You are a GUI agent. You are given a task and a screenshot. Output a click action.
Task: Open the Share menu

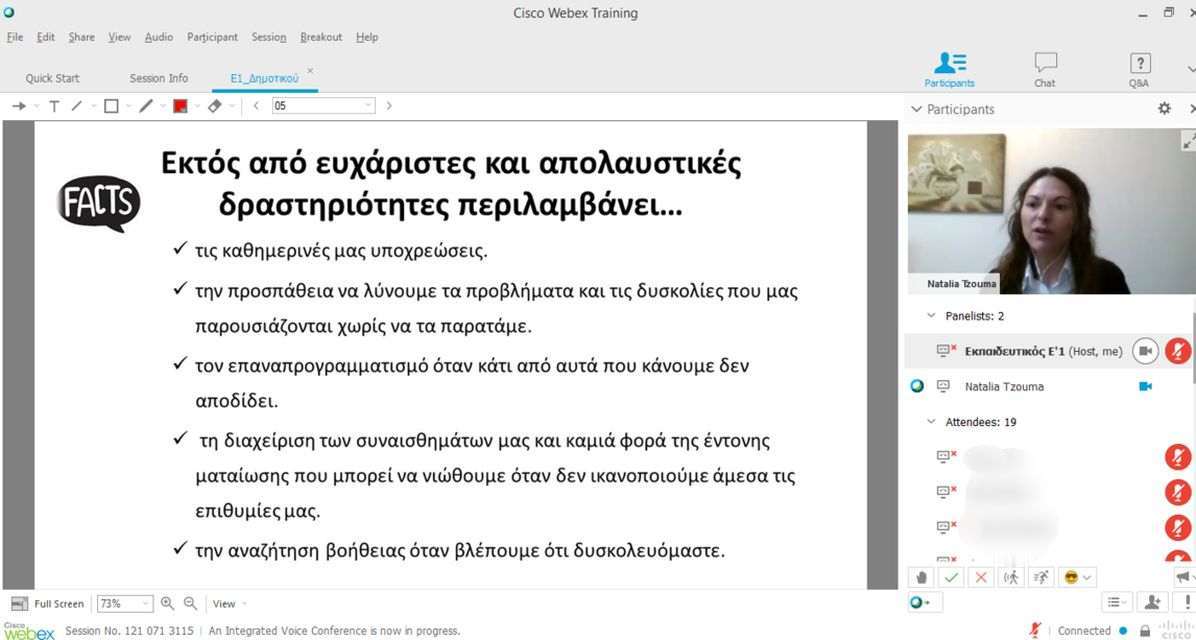coord(82,37)
